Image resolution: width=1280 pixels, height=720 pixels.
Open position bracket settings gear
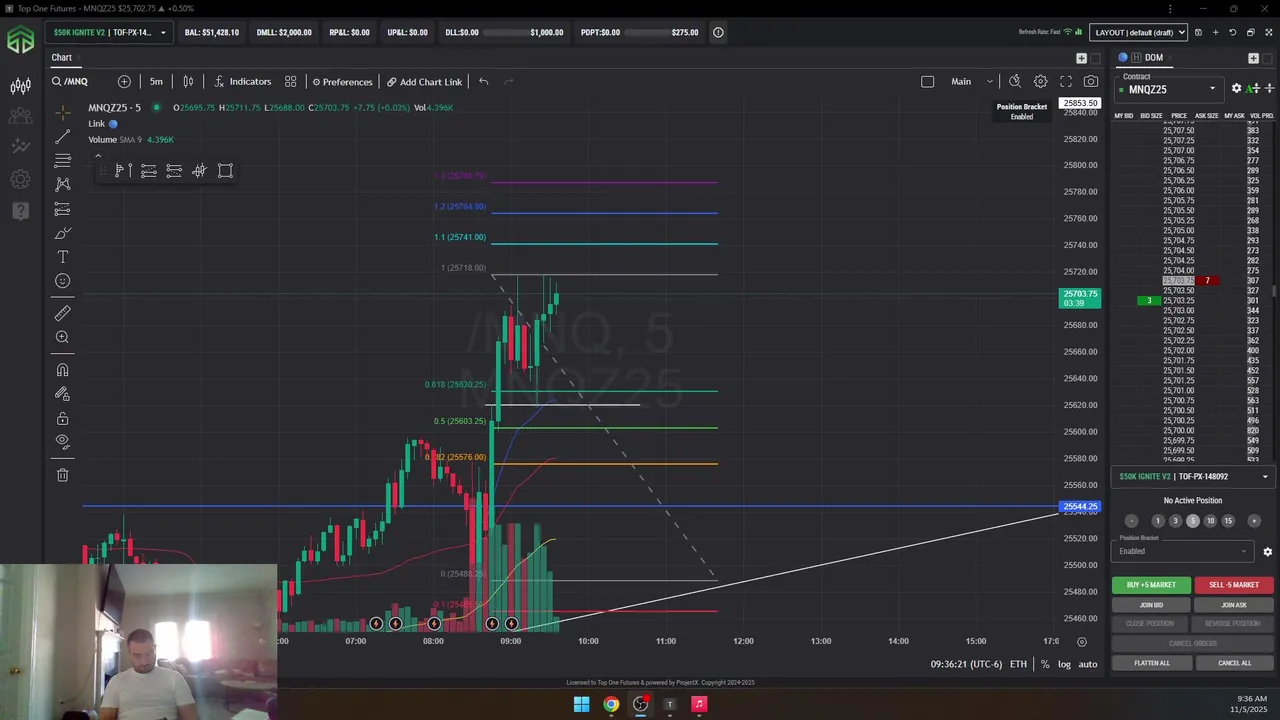1267,552
